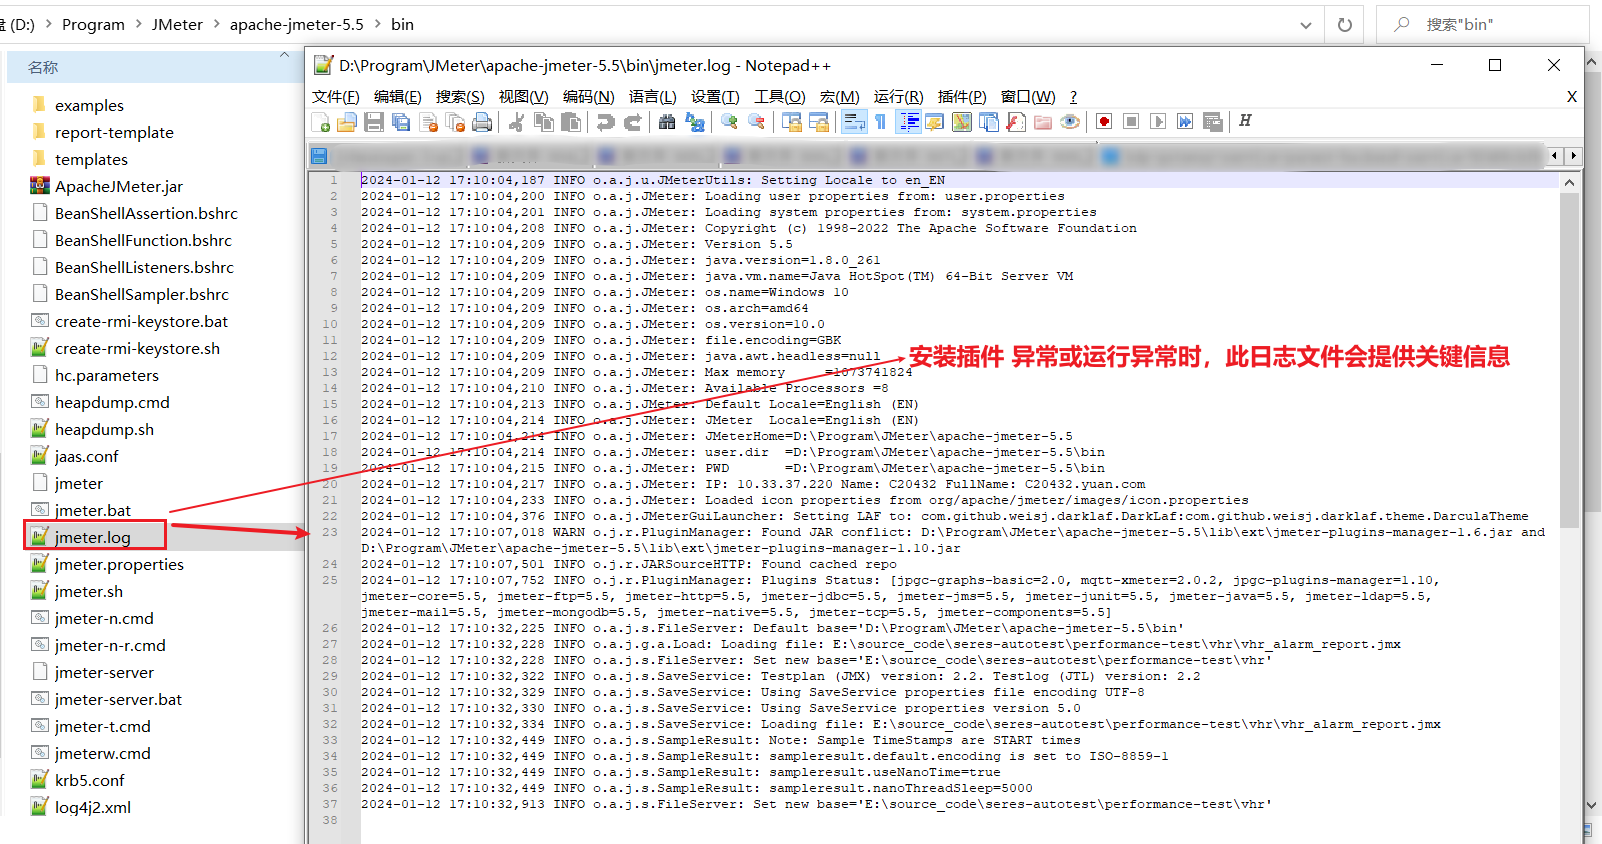Toggle the Function List icon
This screenshot has width=1602, height=844.
pyautogui.click(x=1015, y=122)
